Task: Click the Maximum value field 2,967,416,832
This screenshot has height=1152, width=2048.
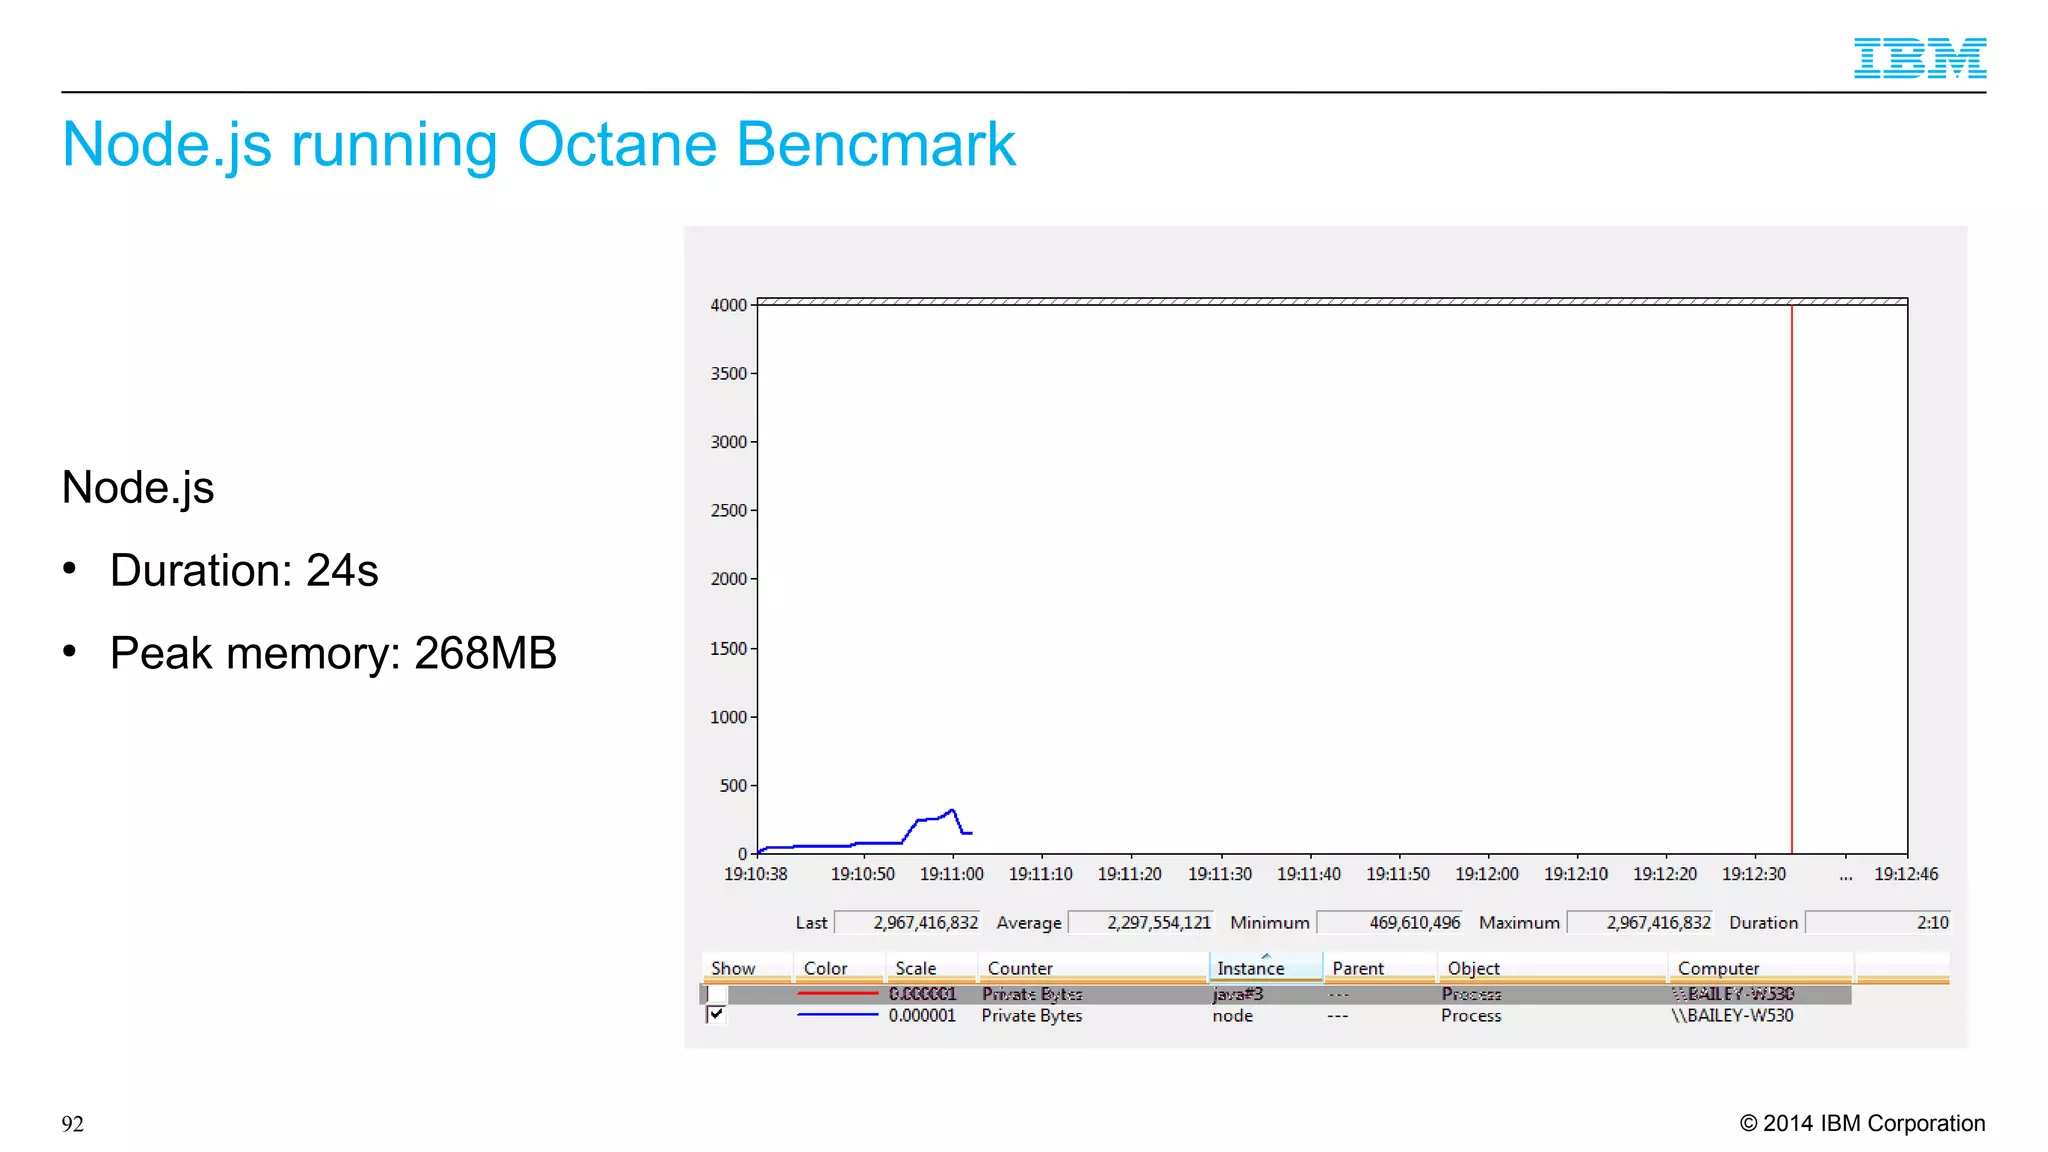Action: tap(1640, 922)
